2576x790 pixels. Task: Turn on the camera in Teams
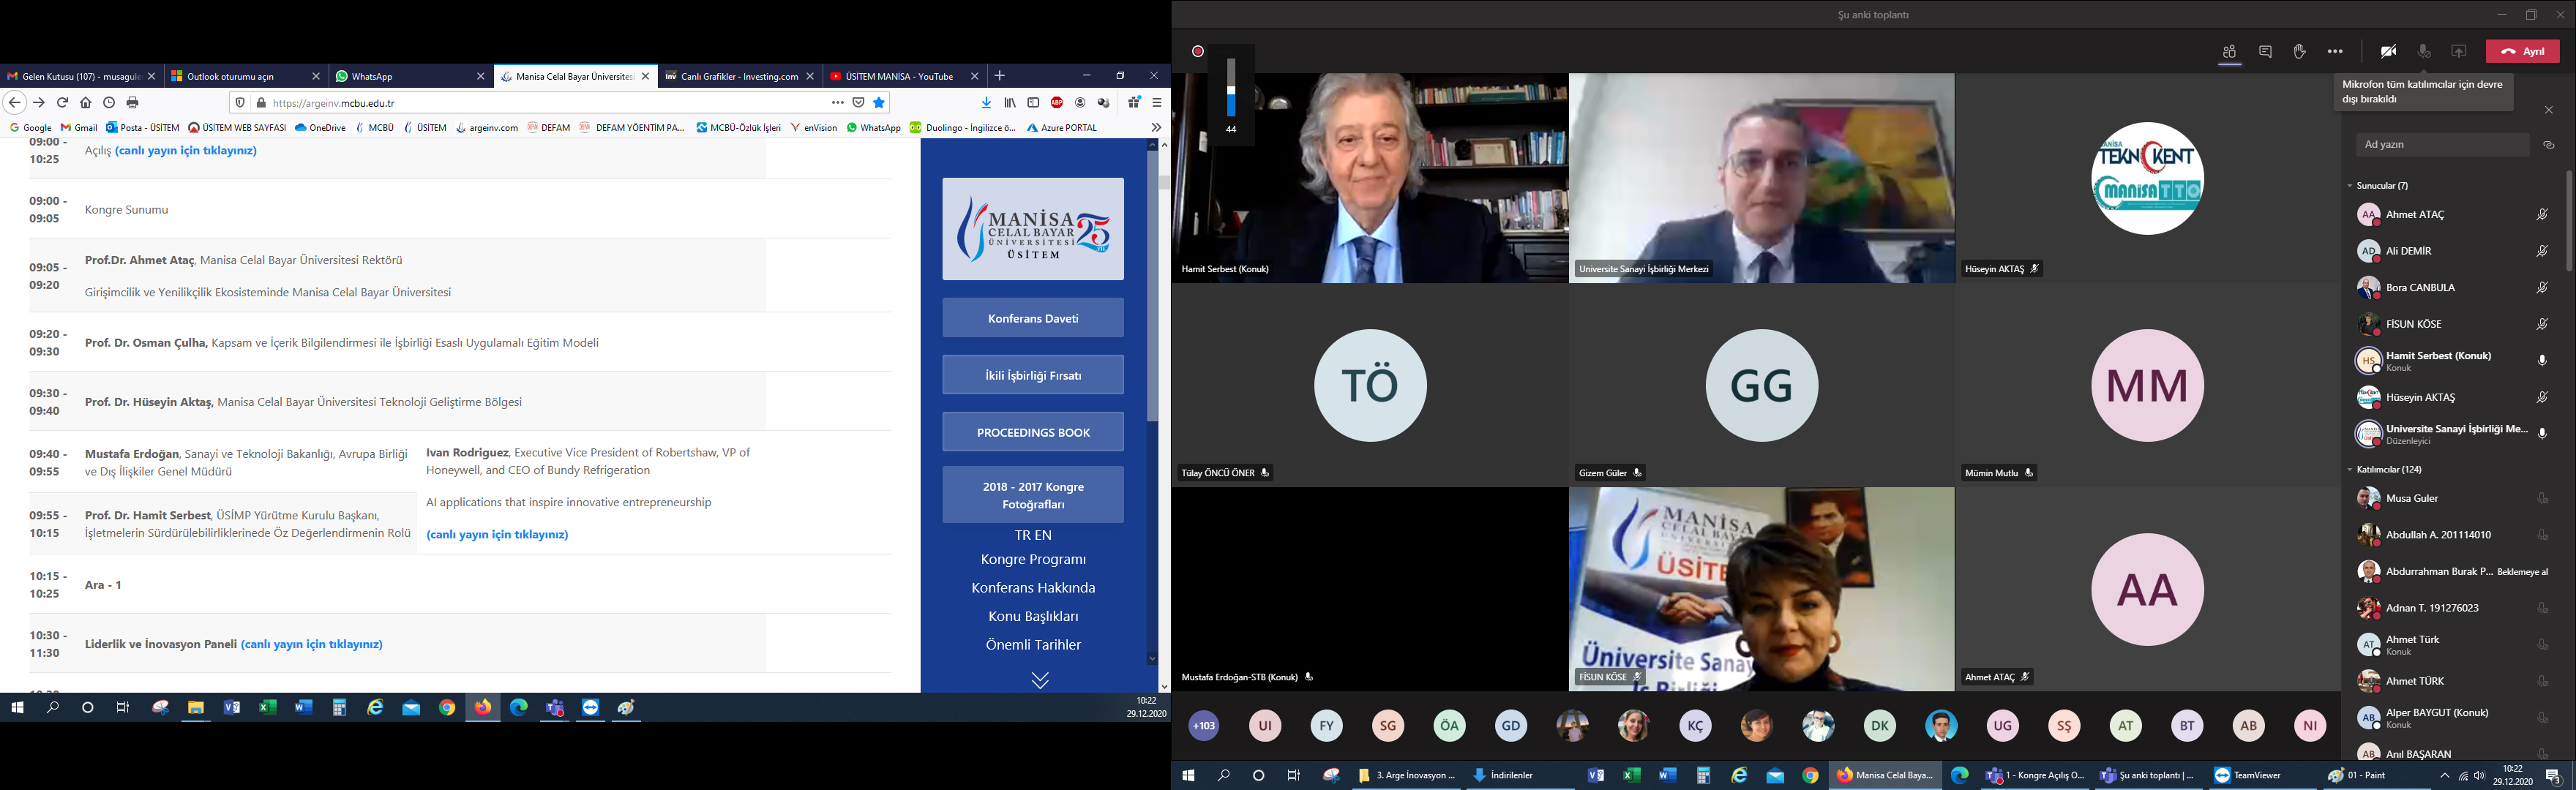click(2388, 52)
